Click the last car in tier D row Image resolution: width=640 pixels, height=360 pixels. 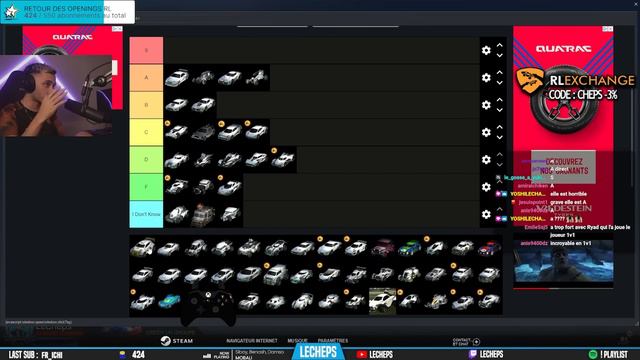click(283, 160)
